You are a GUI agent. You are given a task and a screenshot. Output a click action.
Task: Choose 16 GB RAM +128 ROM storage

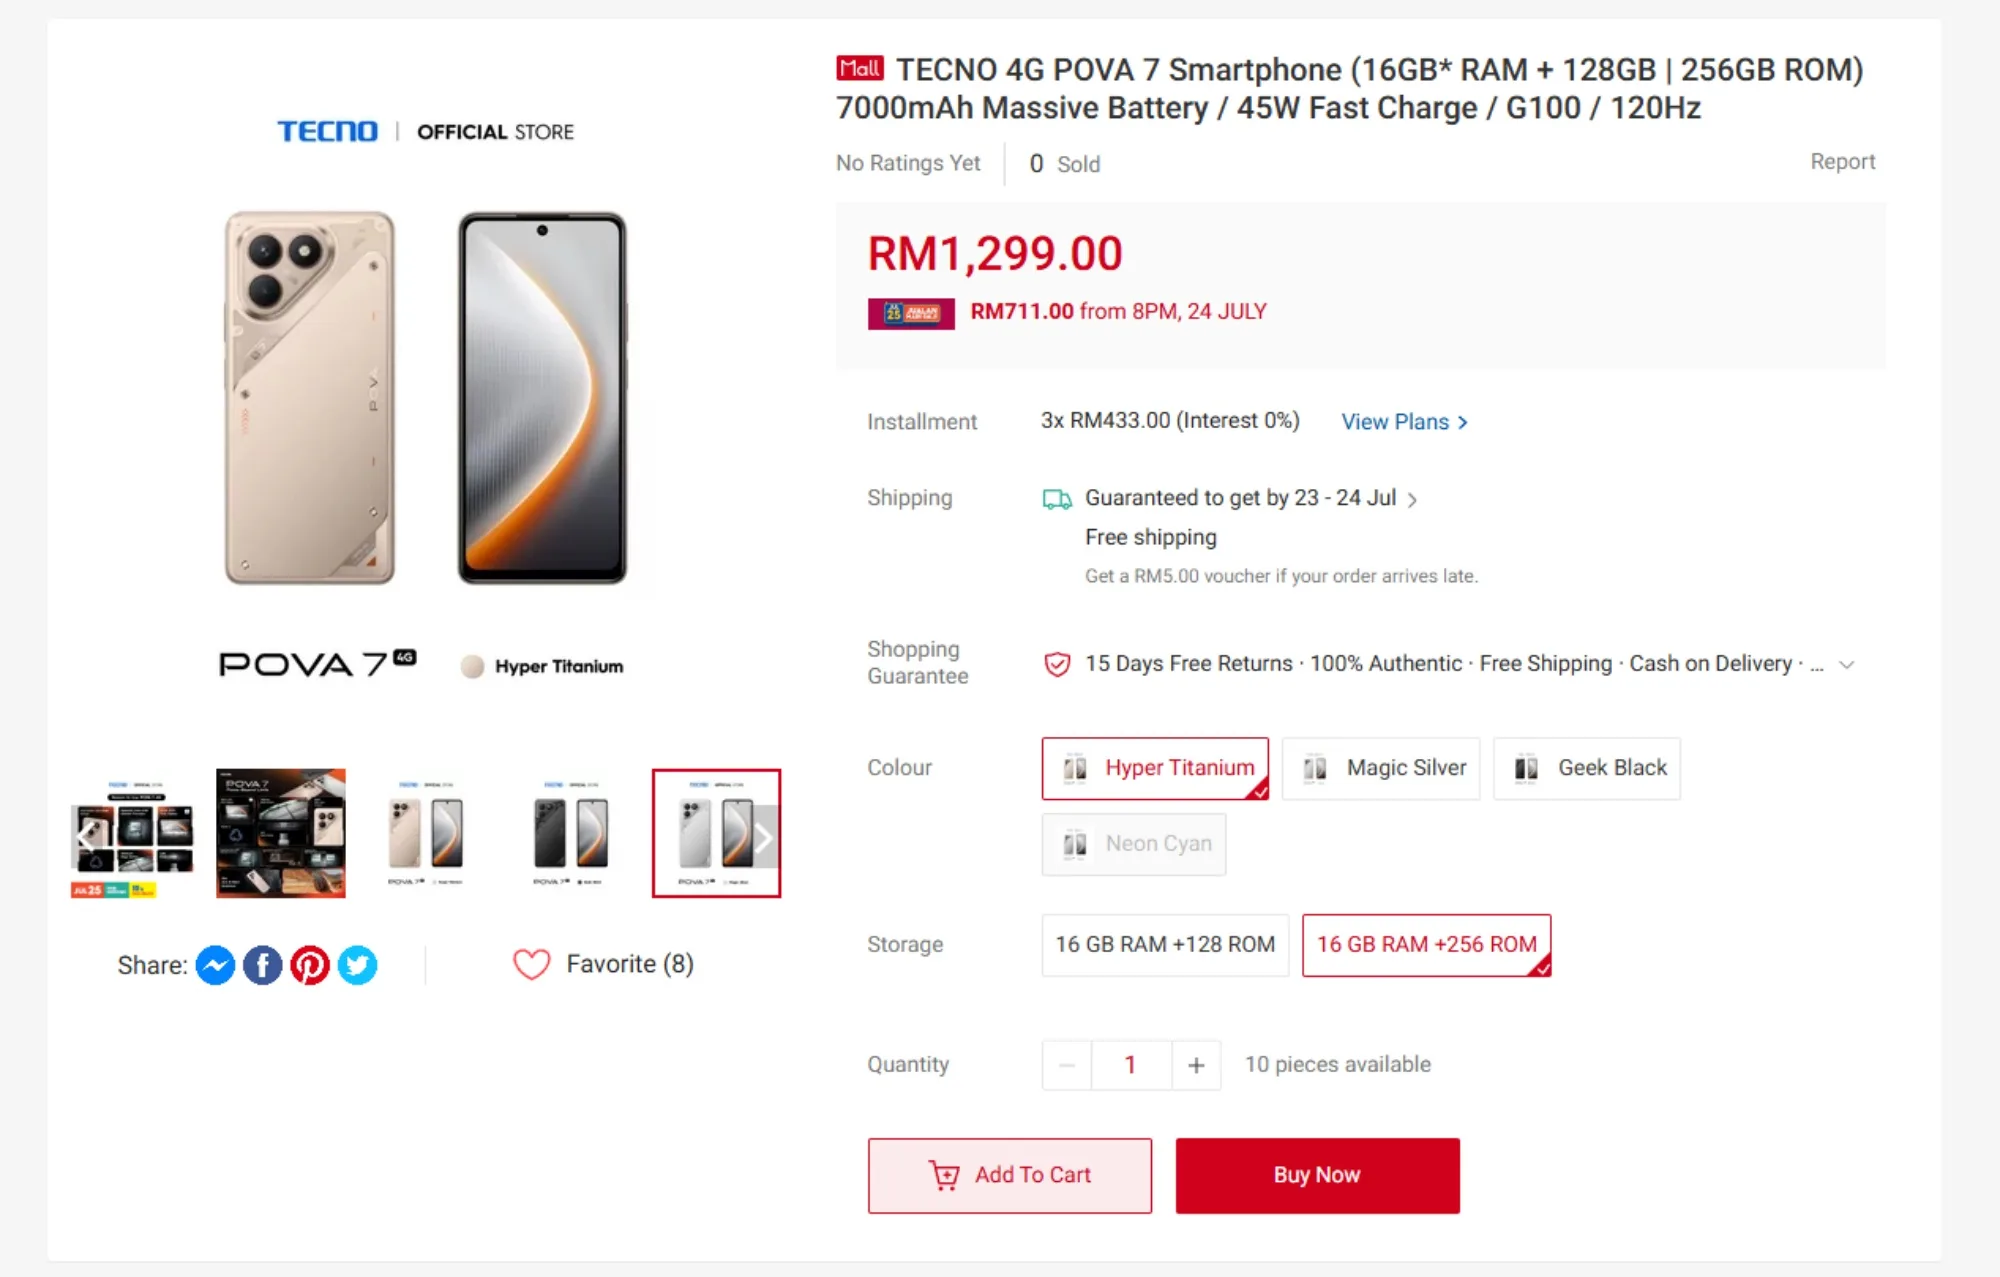point(1165,945)
